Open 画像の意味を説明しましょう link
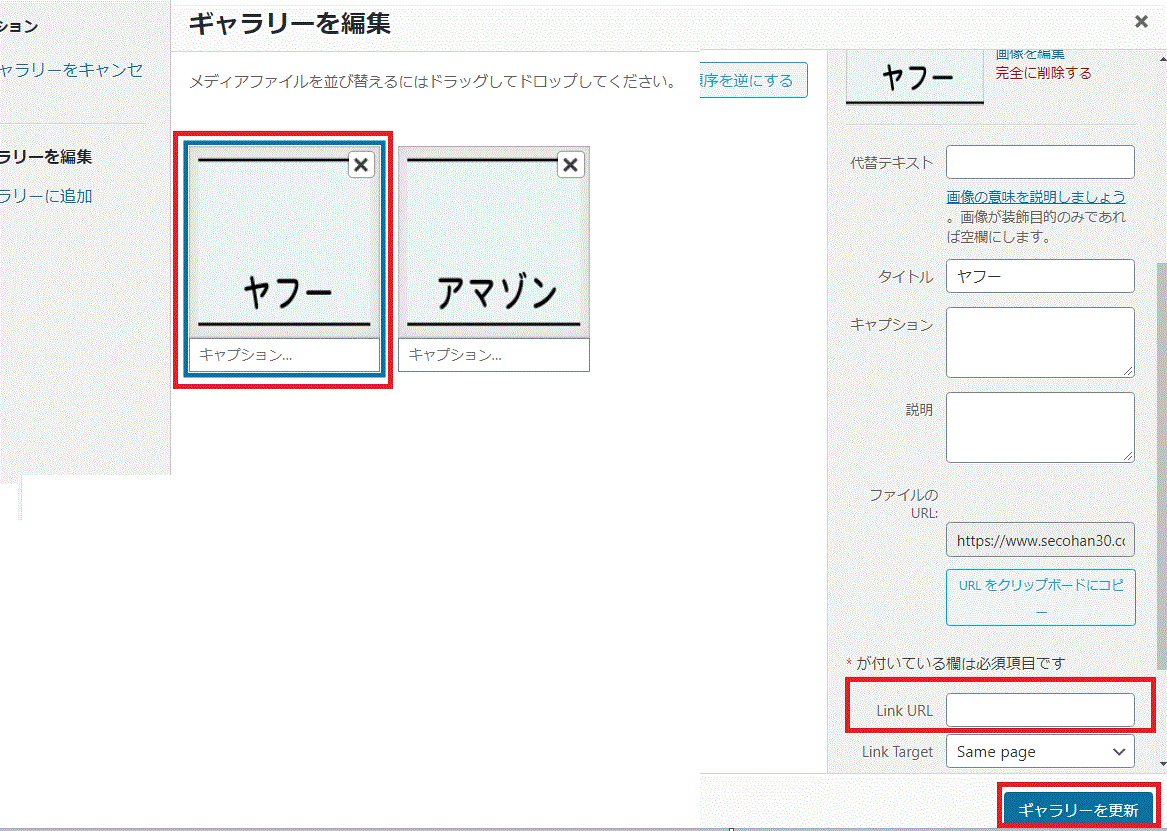The height and width of the screenshot is (831, 1167). click(x=1036, y=197)
